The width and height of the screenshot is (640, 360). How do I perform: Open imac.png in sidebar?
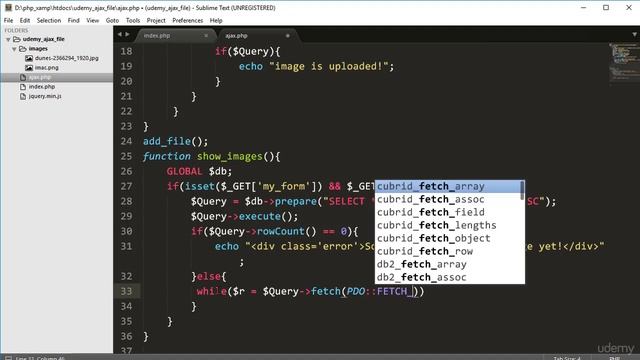[47, 67]
